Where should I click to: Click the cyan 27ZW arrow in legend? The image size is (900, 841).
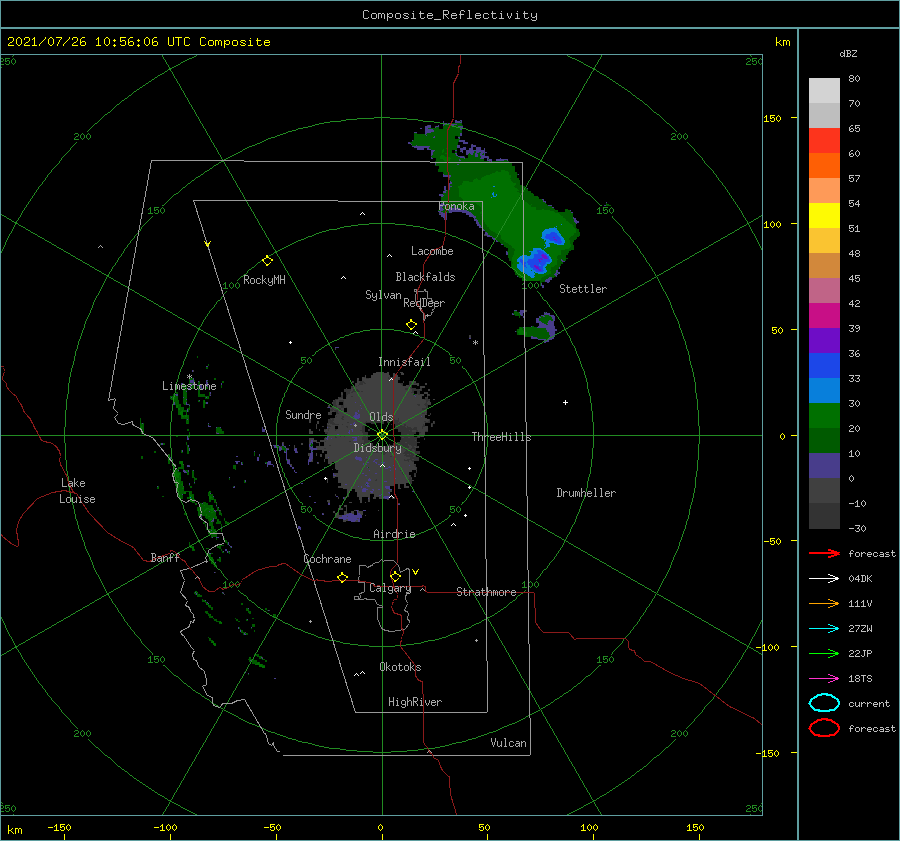(824, 629)
